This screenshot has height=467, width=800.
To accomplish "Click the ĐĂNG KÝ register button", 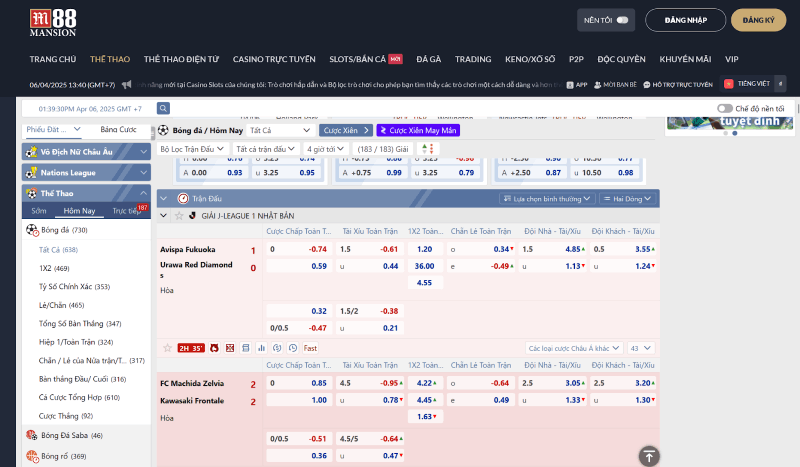I will point(758,20).
